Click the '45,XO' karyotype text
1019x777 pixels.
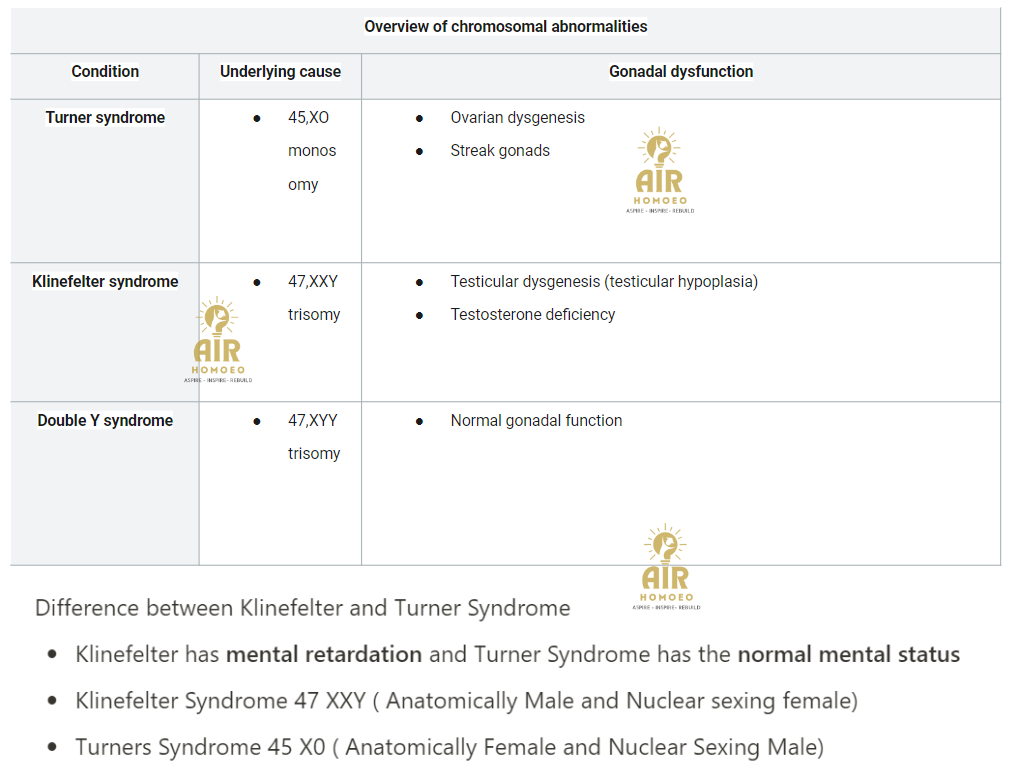click(x=309, y=118)
